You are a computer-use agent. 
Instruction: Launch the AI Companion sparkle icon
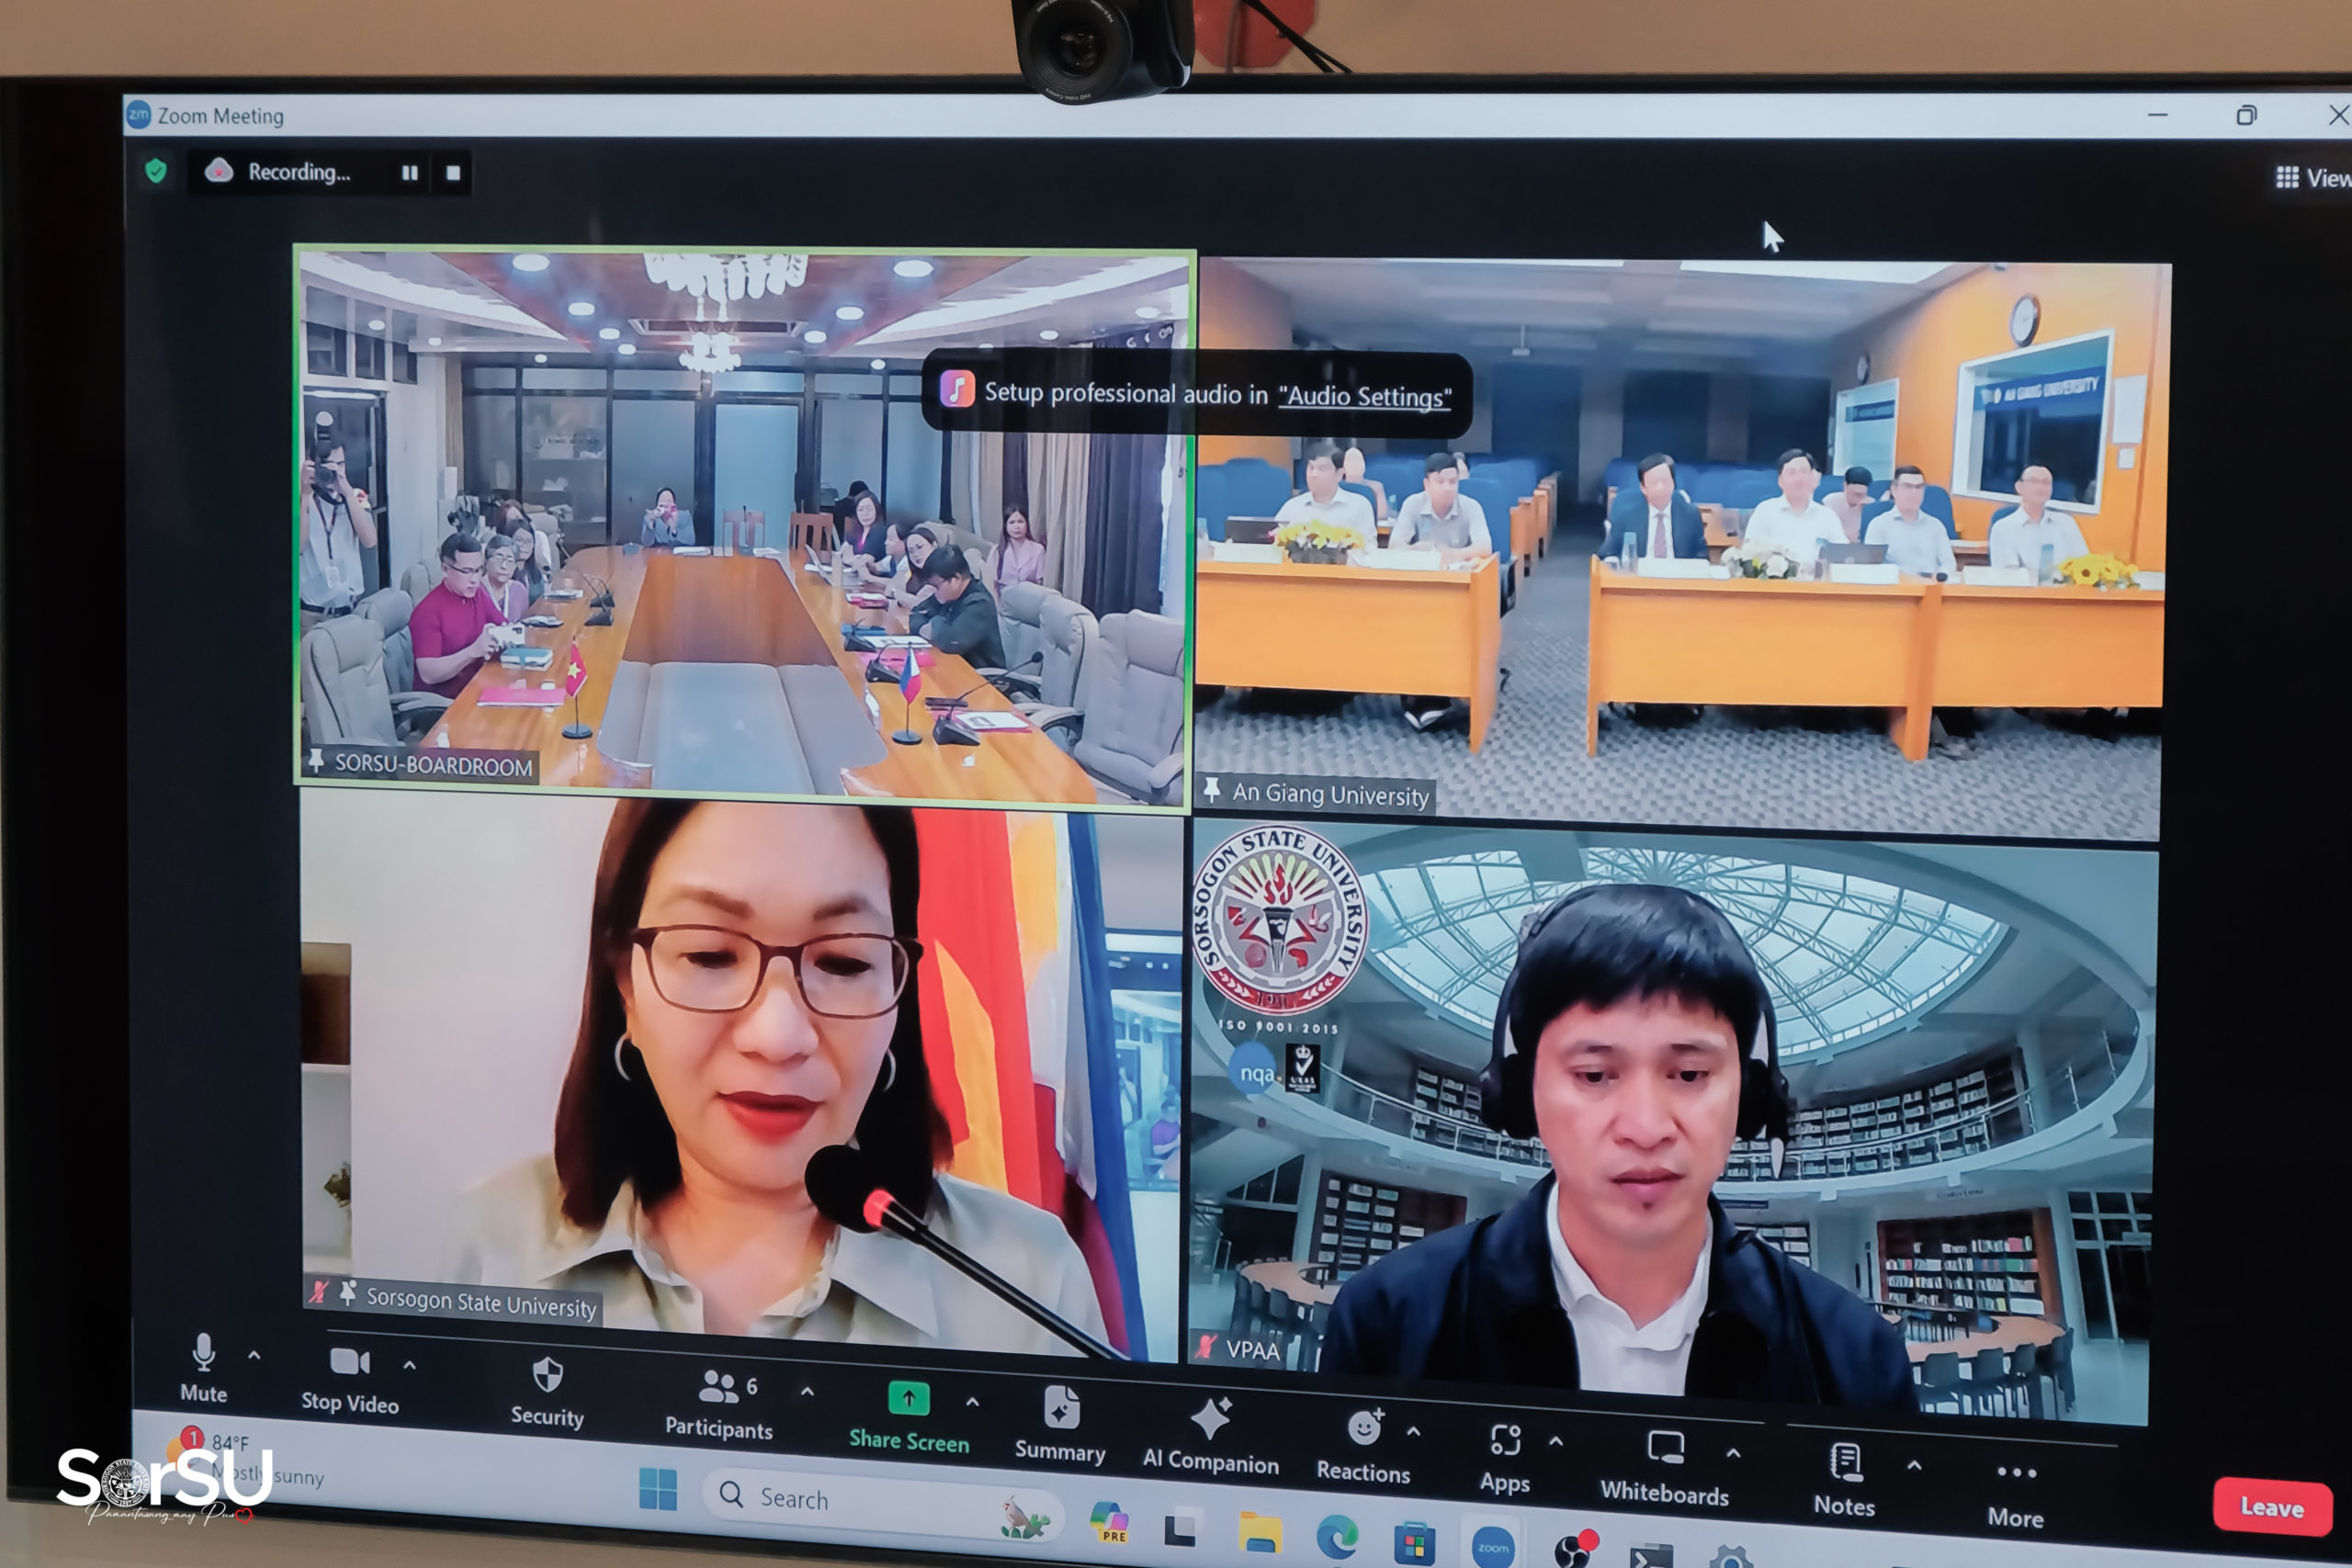(1210, 1419)
